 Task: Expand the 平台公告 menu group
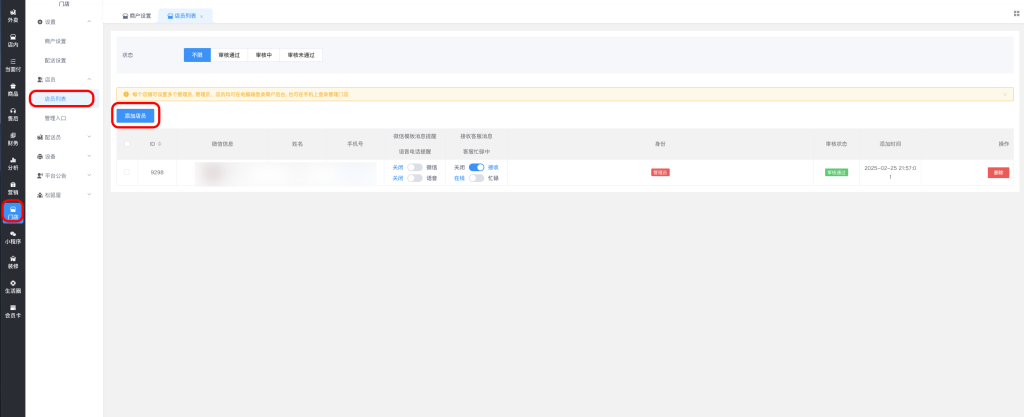coord(63,175)
